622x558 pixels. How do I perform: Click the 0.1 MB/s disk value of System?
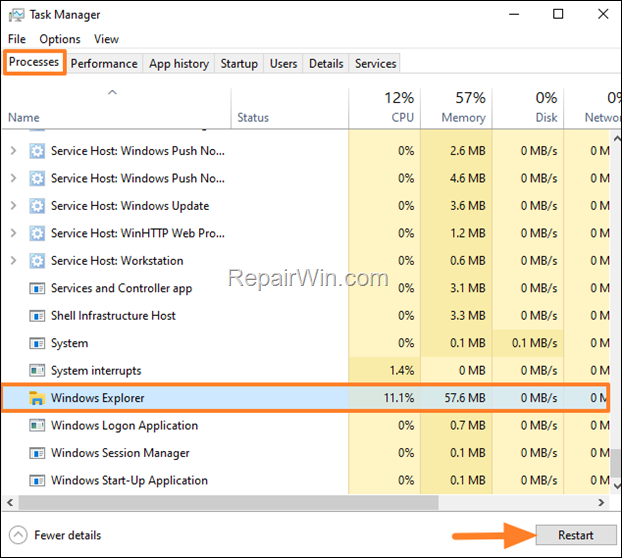pyautogui.click(x=534, y=343)
